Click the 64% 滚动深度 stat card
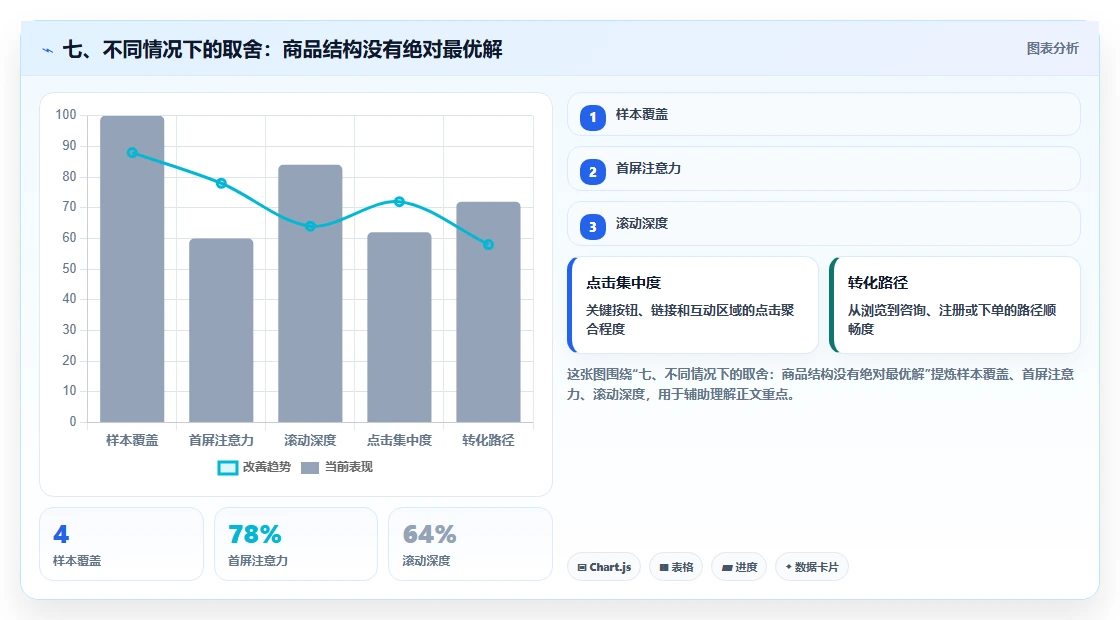Image resolution: width=1120 pixels, height=620 pixels. (x=470, y=544)
